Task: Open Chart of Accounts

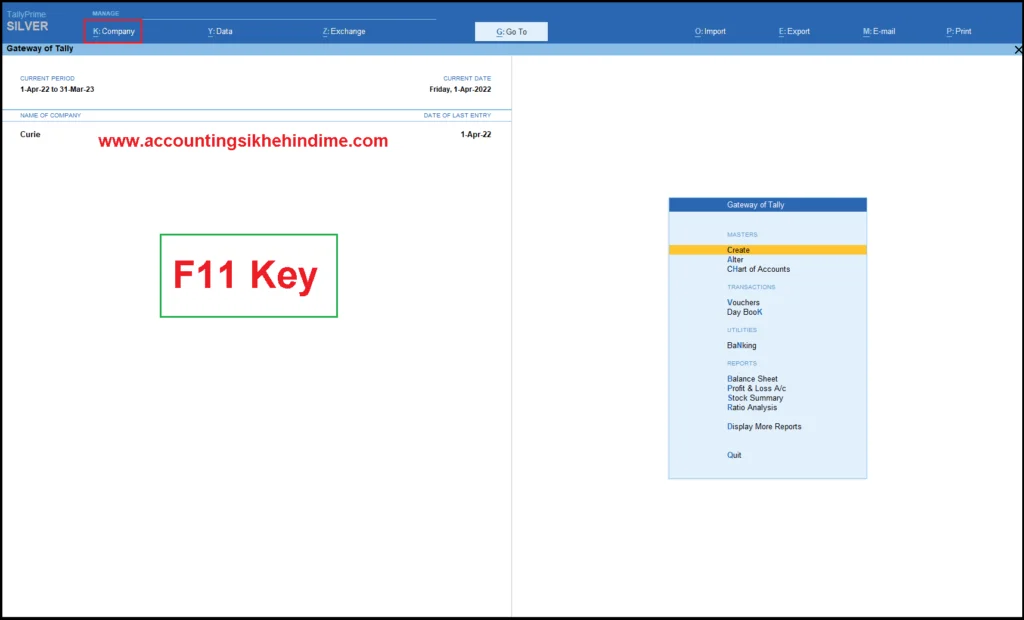Action: (x=758, y=269)
